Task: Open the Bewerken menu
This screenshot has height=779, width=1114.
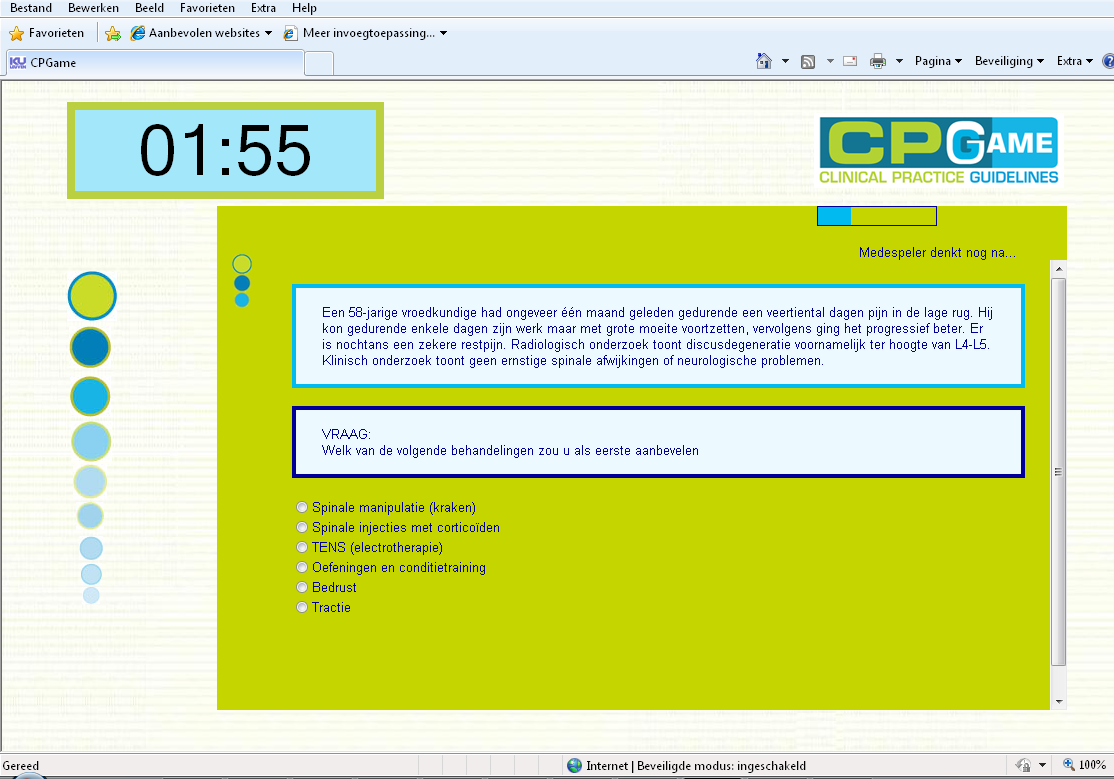Action: [x=93, y=8]
